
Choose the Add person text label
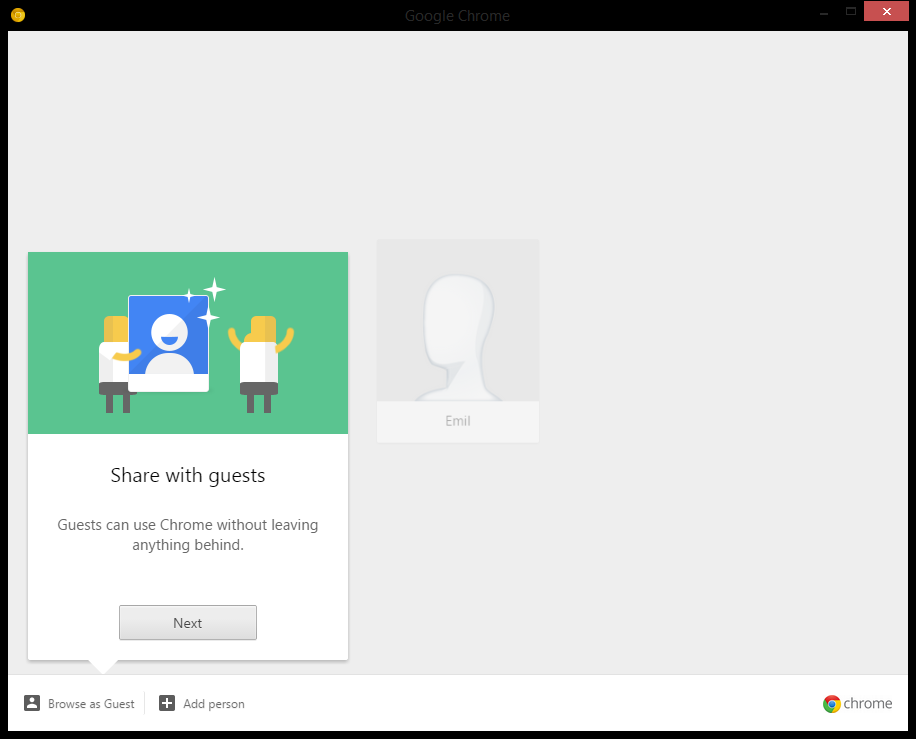click(x=214, y=704)
